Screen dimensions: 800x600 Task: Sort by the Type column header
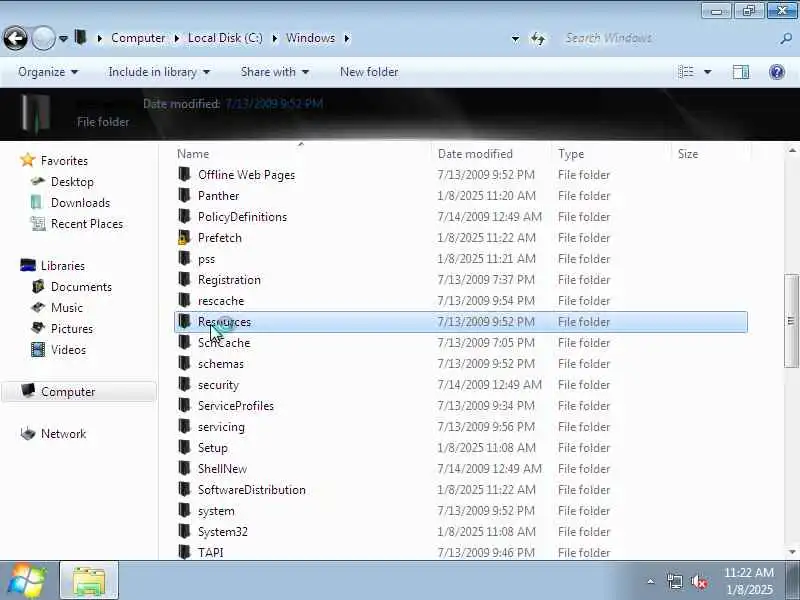coord(612,154)
